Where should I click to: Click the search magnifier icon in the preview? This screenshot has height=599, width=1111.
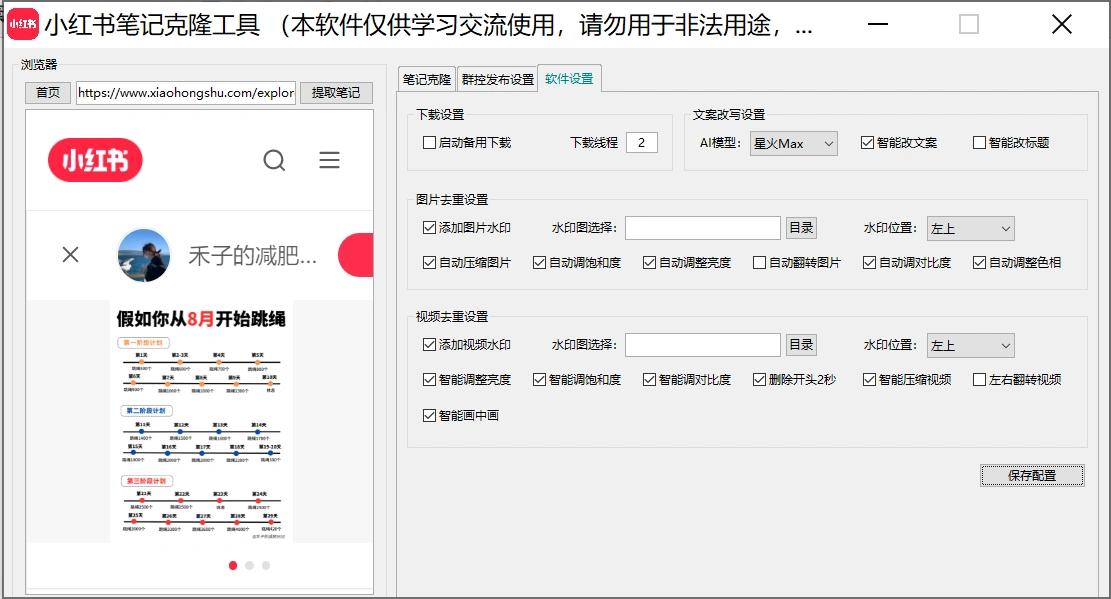coord(274,159)
